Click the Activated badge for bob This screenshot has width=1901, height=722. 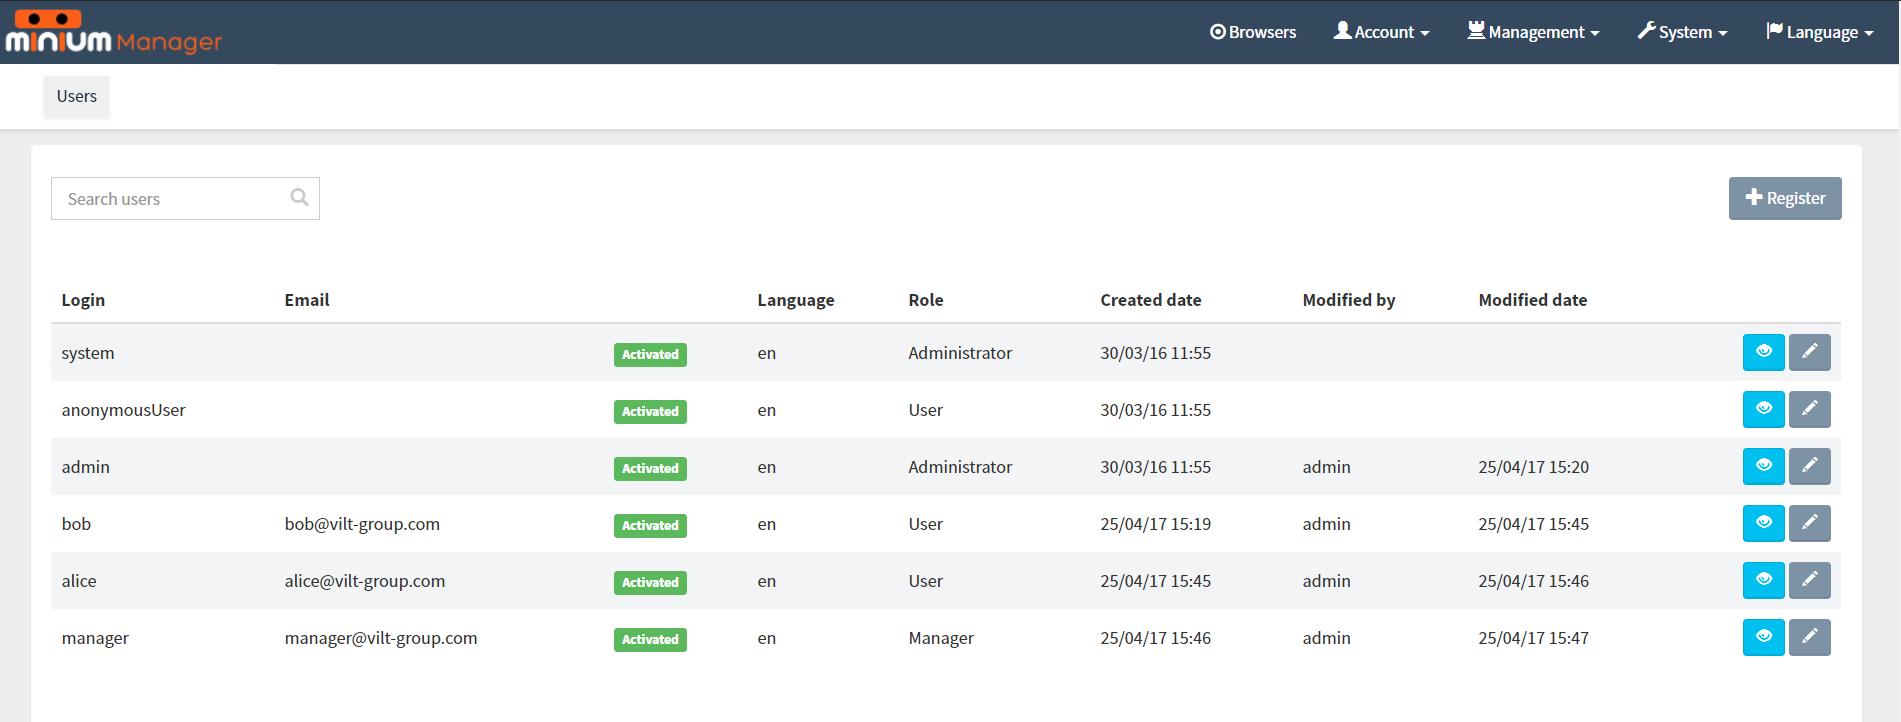pyautogui.click(x=650, y=525)
